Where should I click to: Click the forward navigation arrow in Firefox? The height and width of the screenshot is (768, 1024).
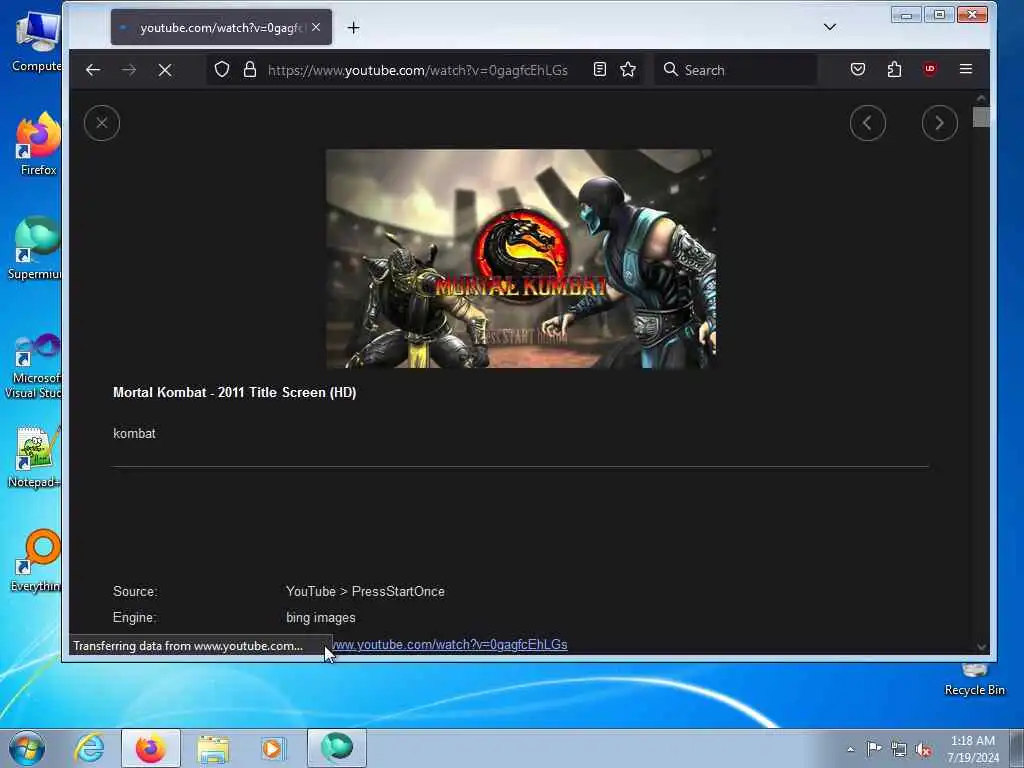pos(129,70)
